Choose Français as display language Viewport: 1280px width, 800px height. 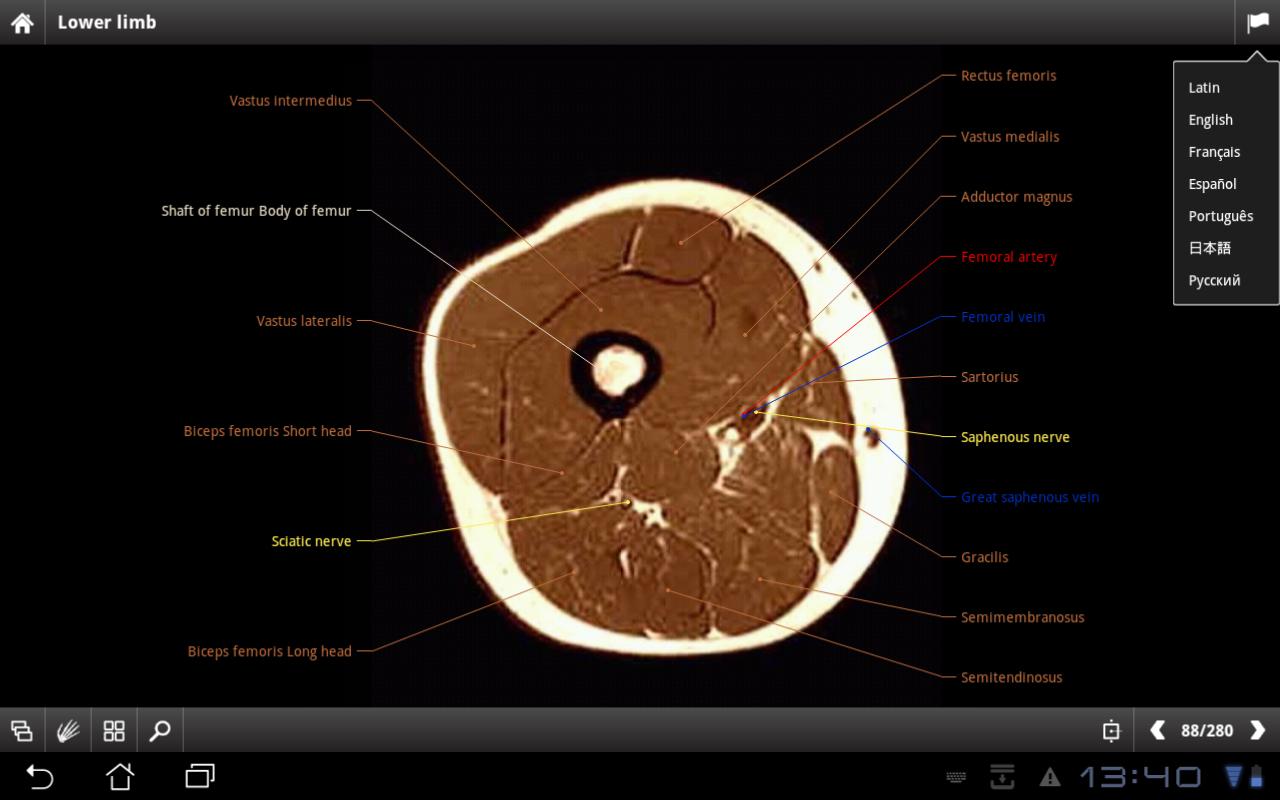(x=1214, y=152)
